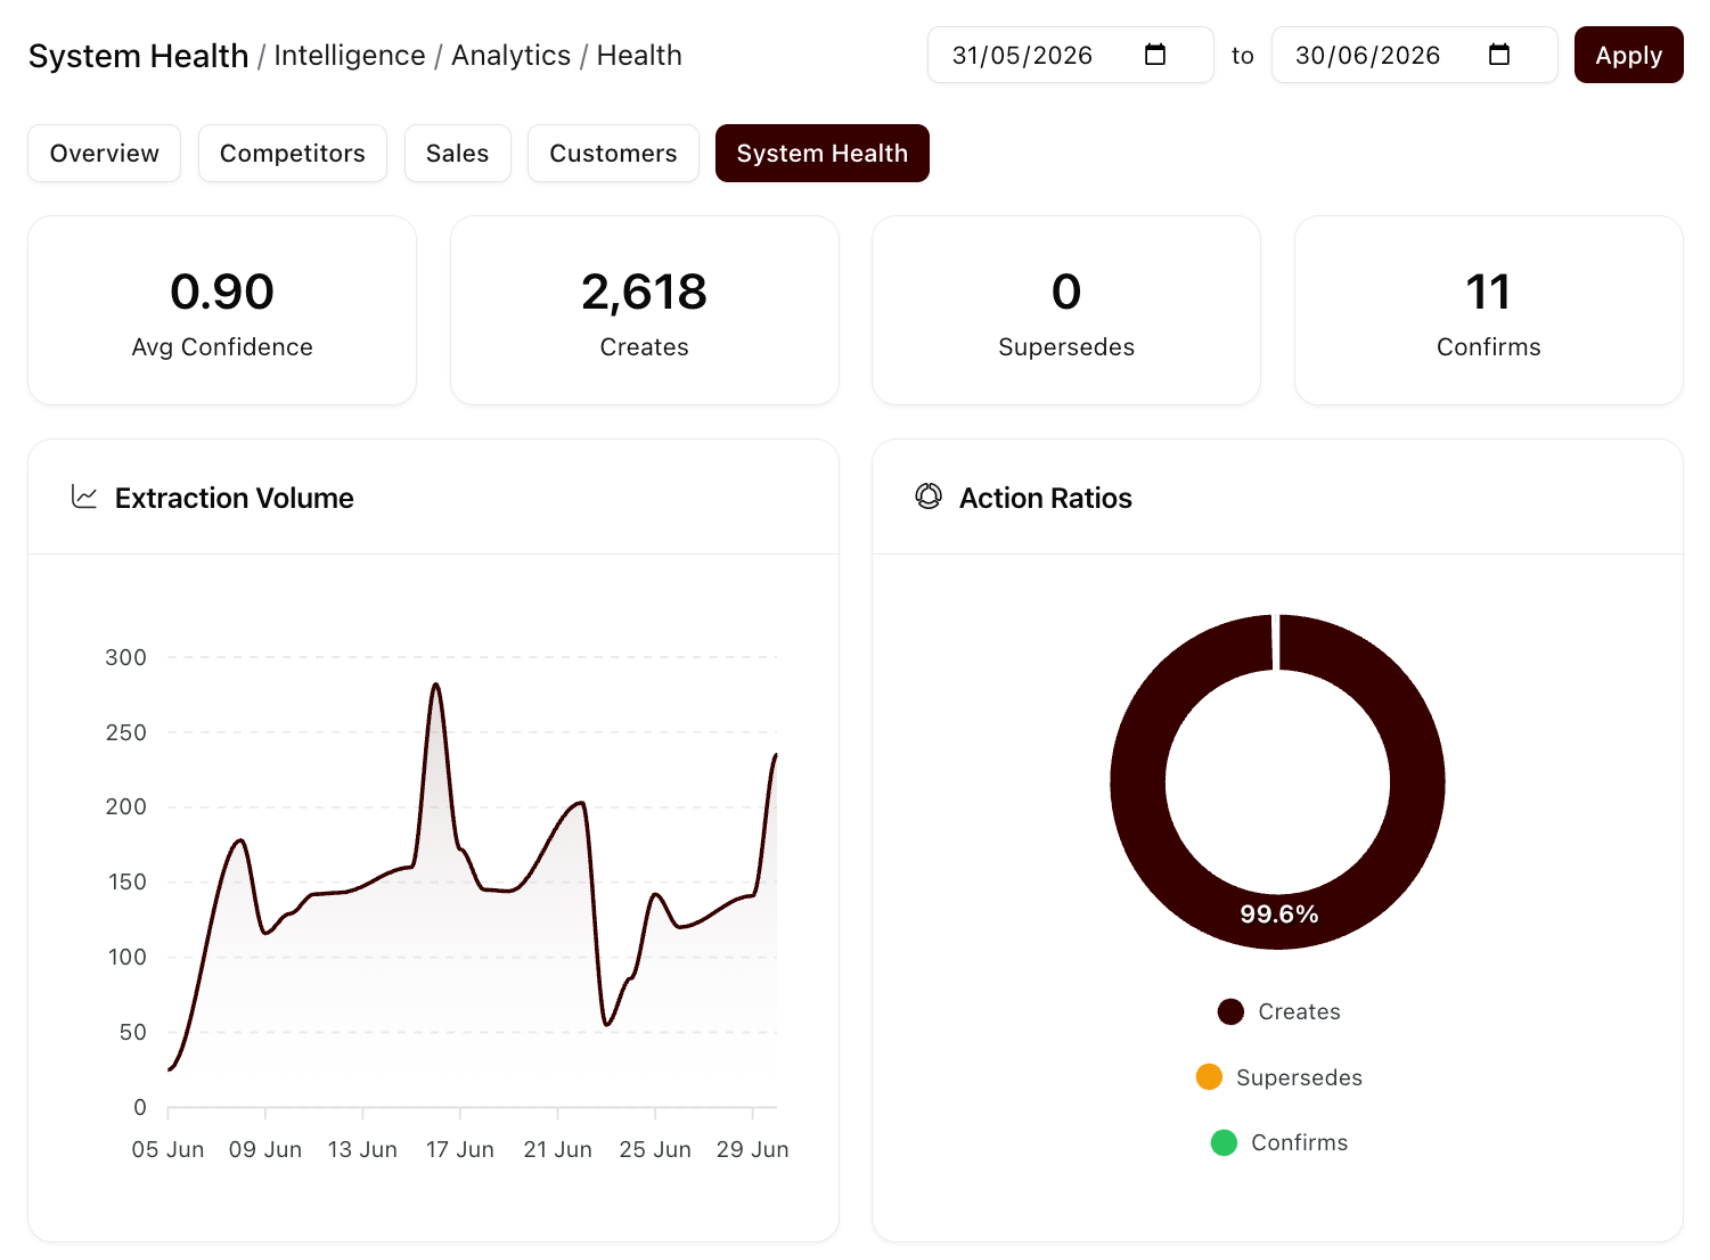Open the Competitors tab
The width and height of the screenshot is (1710, 1260).
[292, 153]
